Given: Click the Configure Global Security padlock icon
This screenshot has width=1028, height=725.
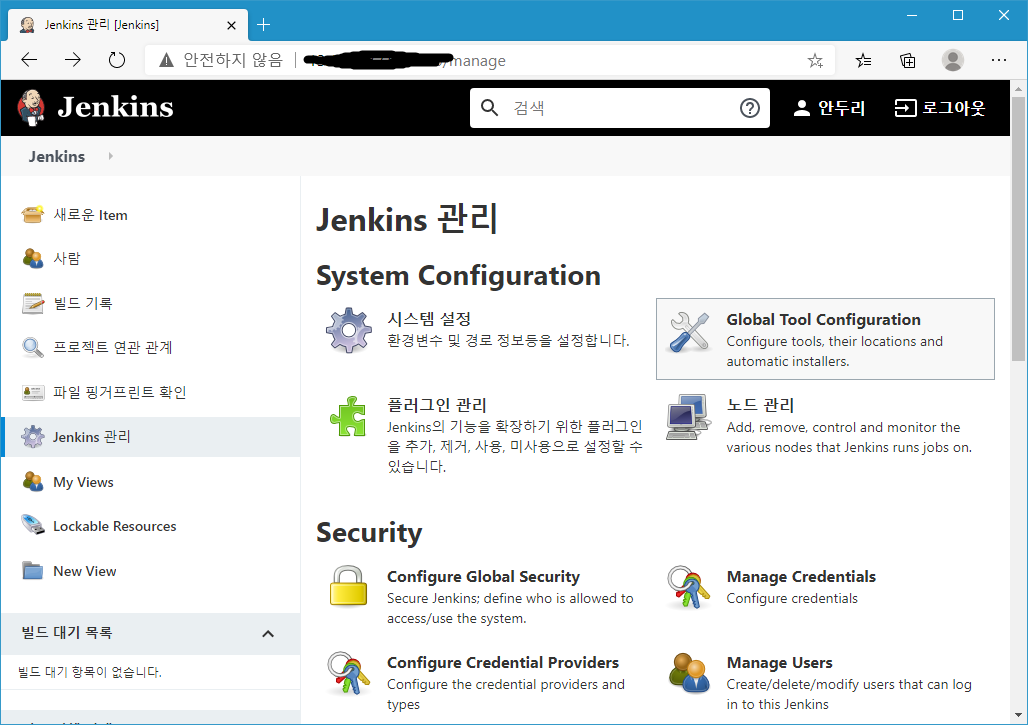Looking at the screenshot, I should pos(348,585).
